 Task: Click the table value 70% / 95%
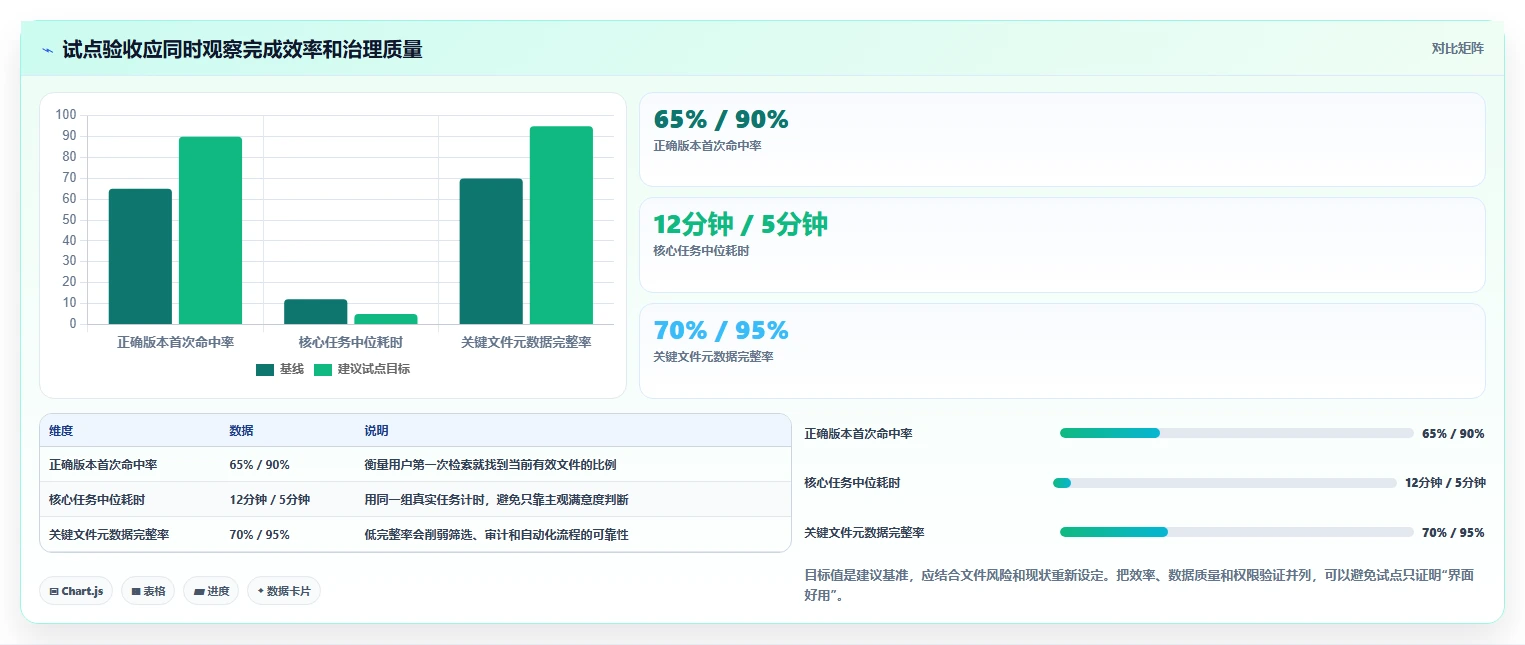coord(259,535)
